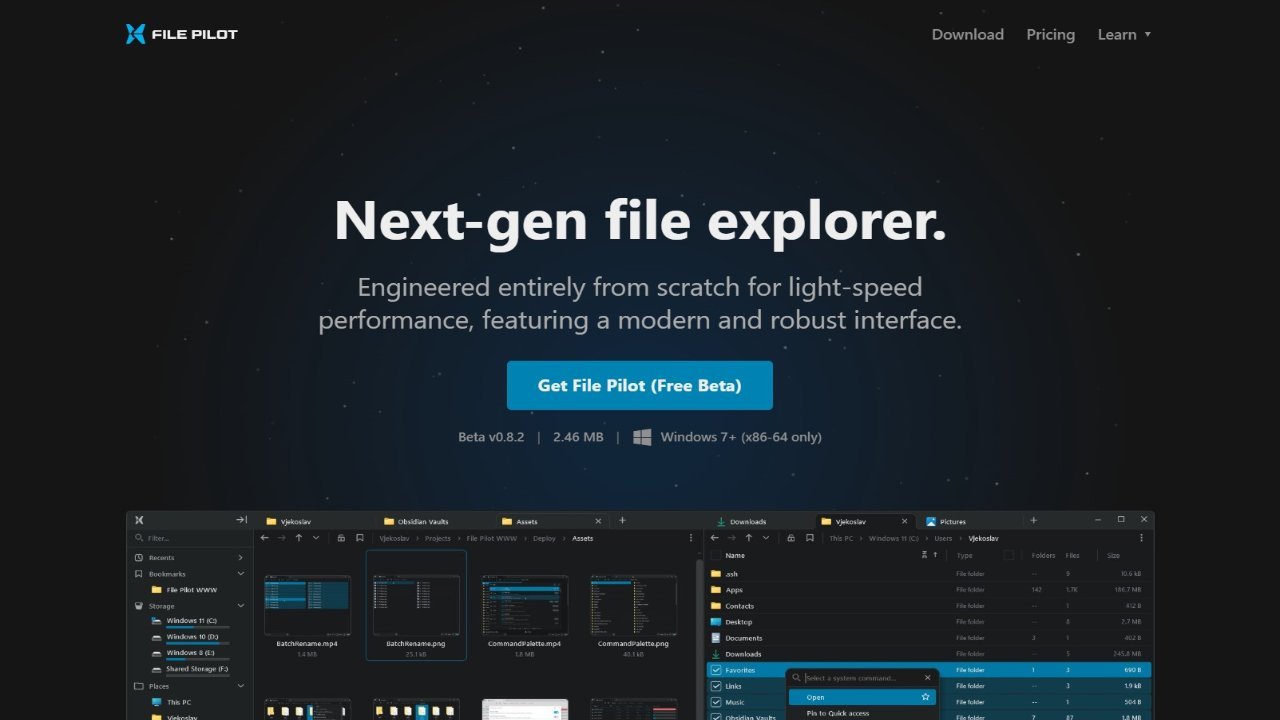
Task: Open Shared Storage (F:) in sidebar
Action: coord(190,669)
